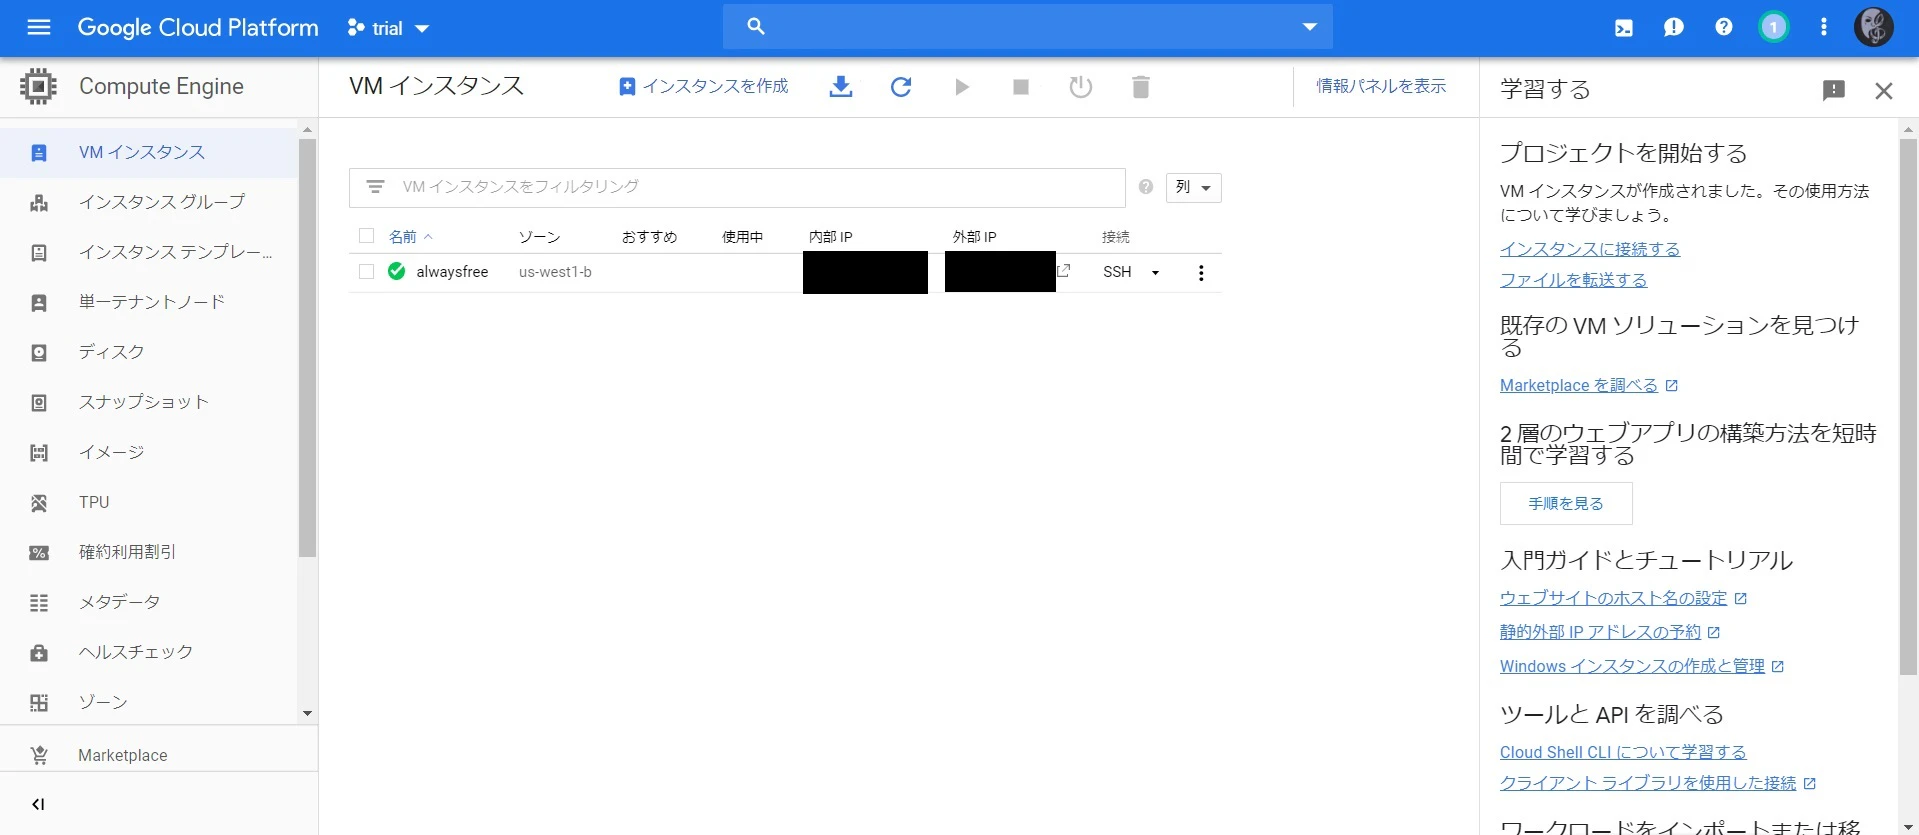This screenshot has width=1919, height=835.
Task: Toggle the select-all header checkbox
Action: tap(366, 236)
